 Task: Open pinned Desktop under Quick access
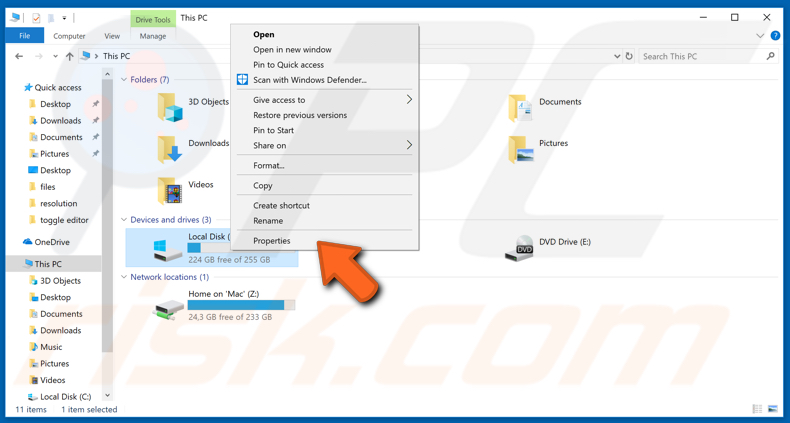point(55,104)
